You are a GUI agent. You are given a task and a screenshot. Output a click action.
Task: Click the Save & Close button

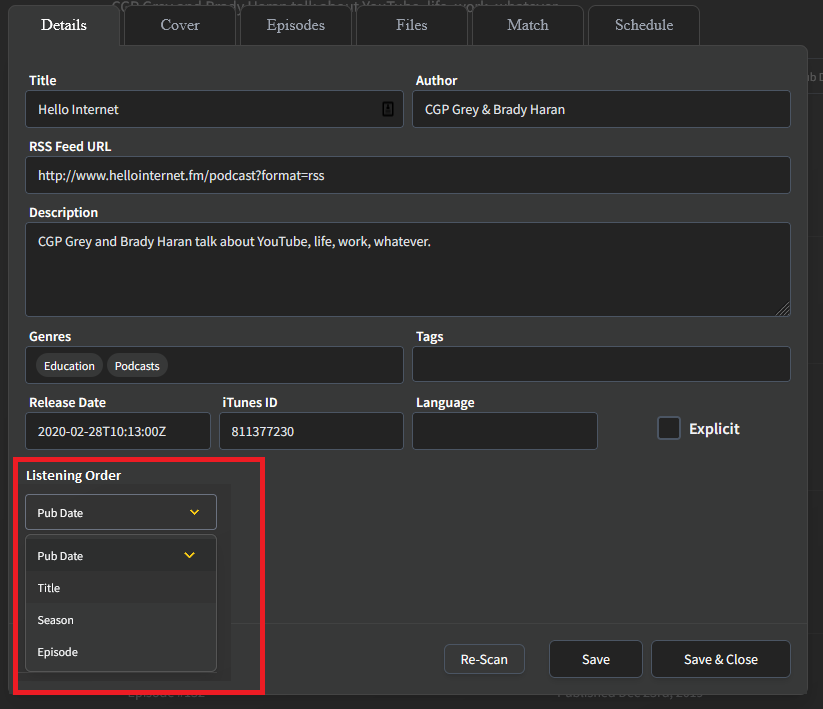[x=721, y=659]
